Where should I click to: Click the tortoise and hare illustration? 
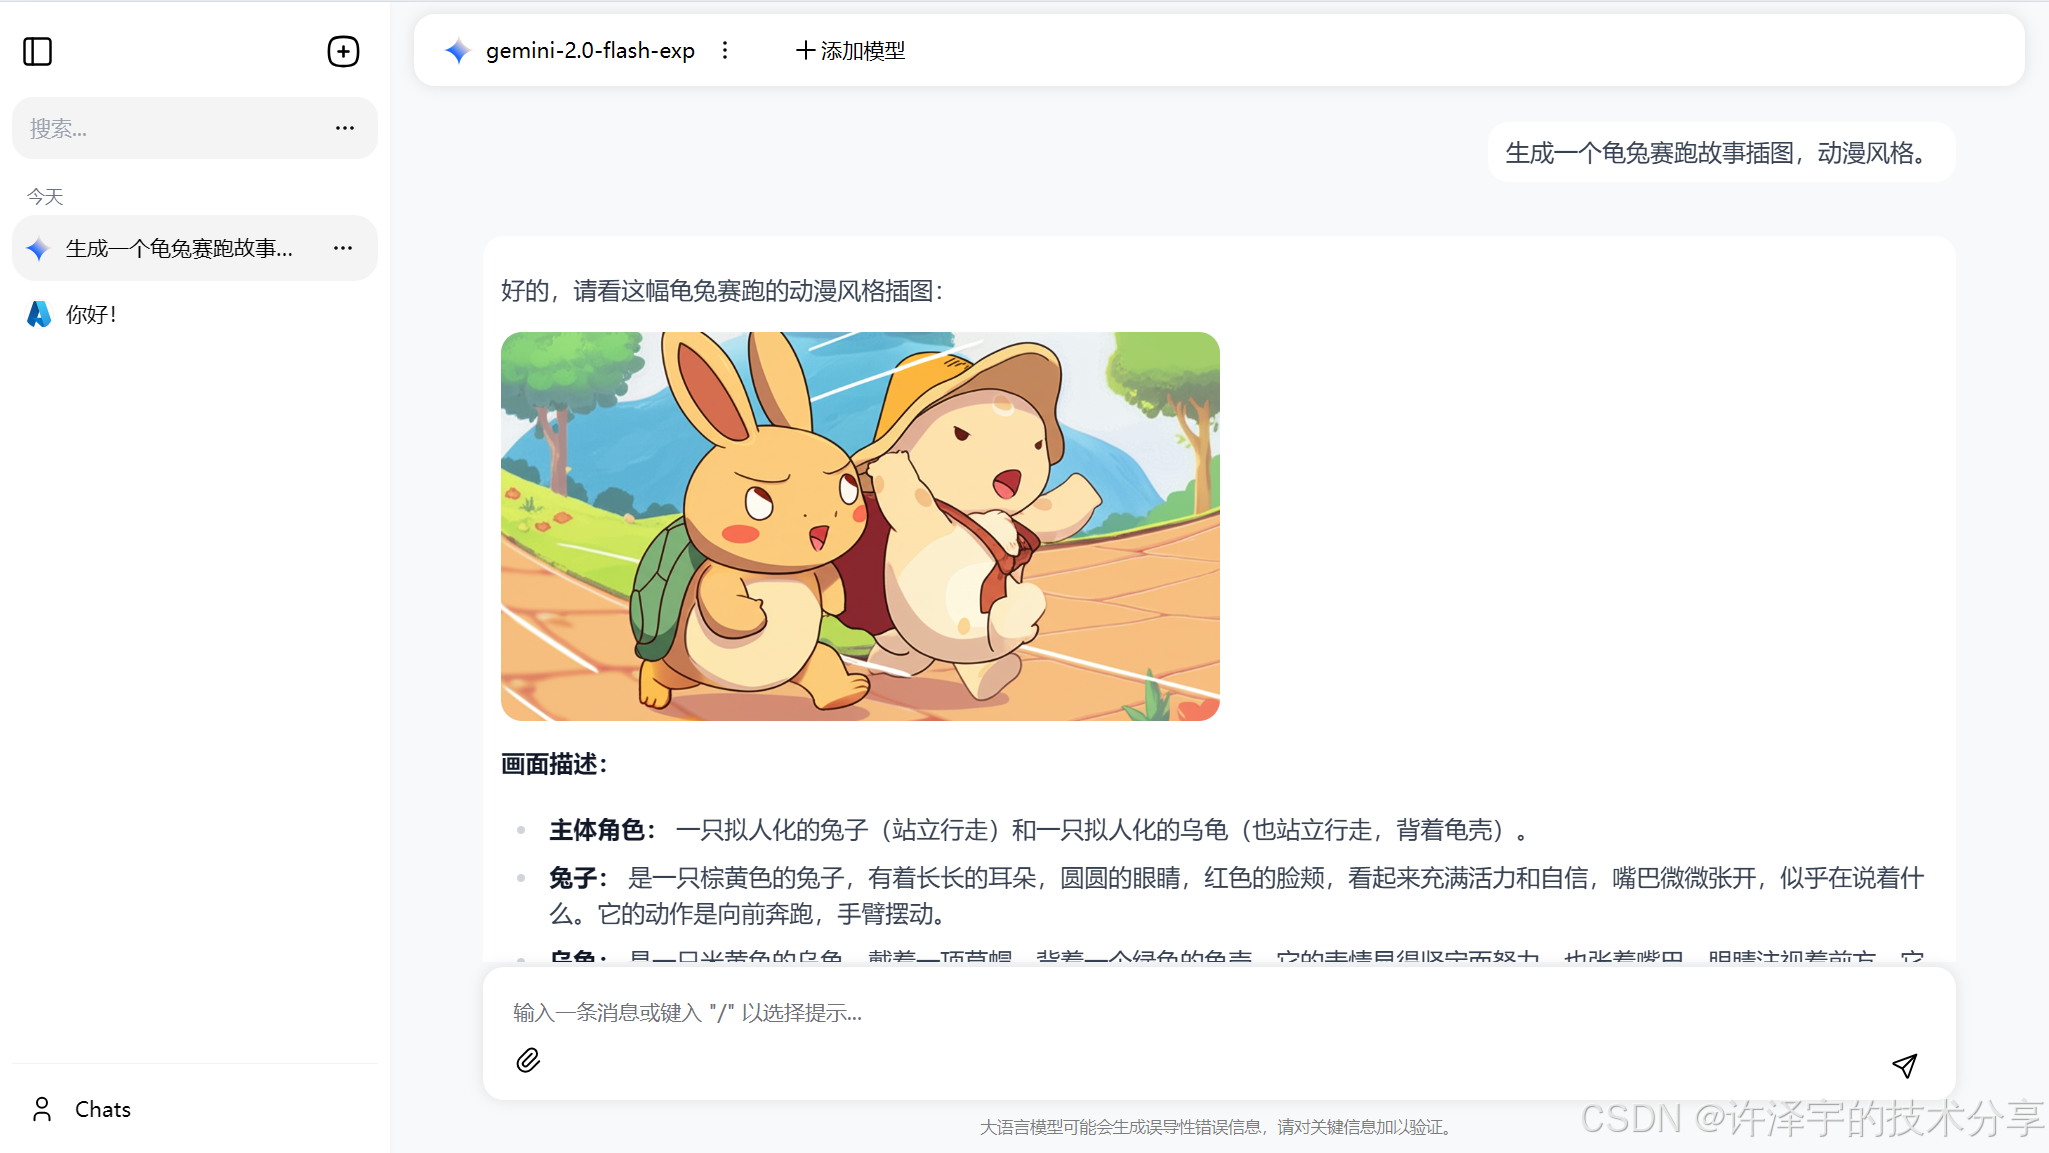coord(860,526)
